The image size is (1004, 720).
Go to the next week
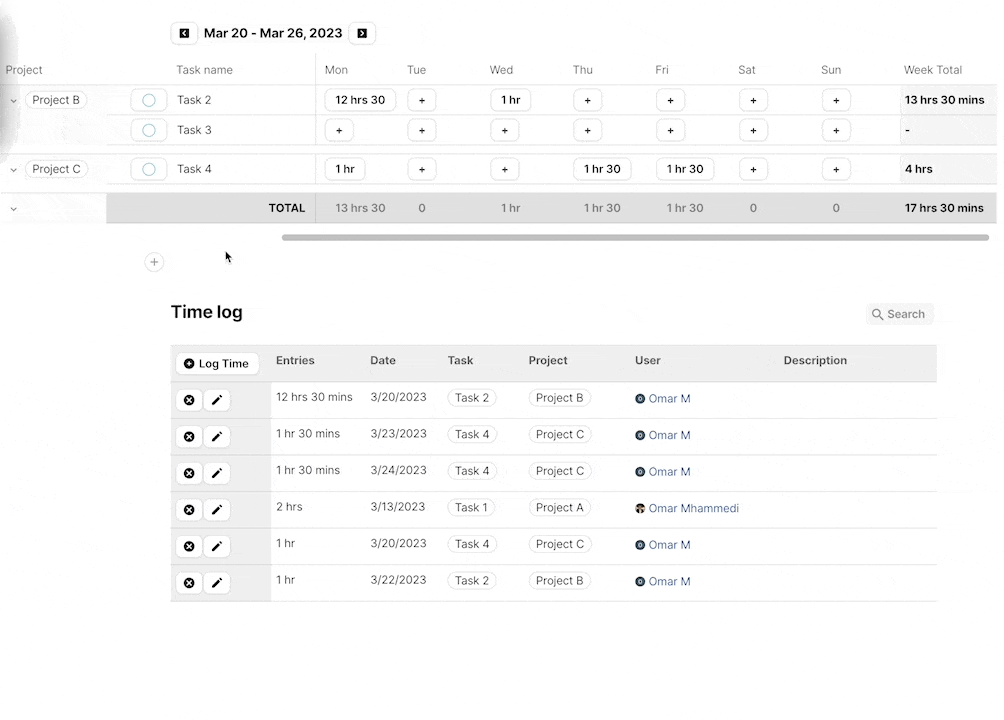click(x=362, y=33)
